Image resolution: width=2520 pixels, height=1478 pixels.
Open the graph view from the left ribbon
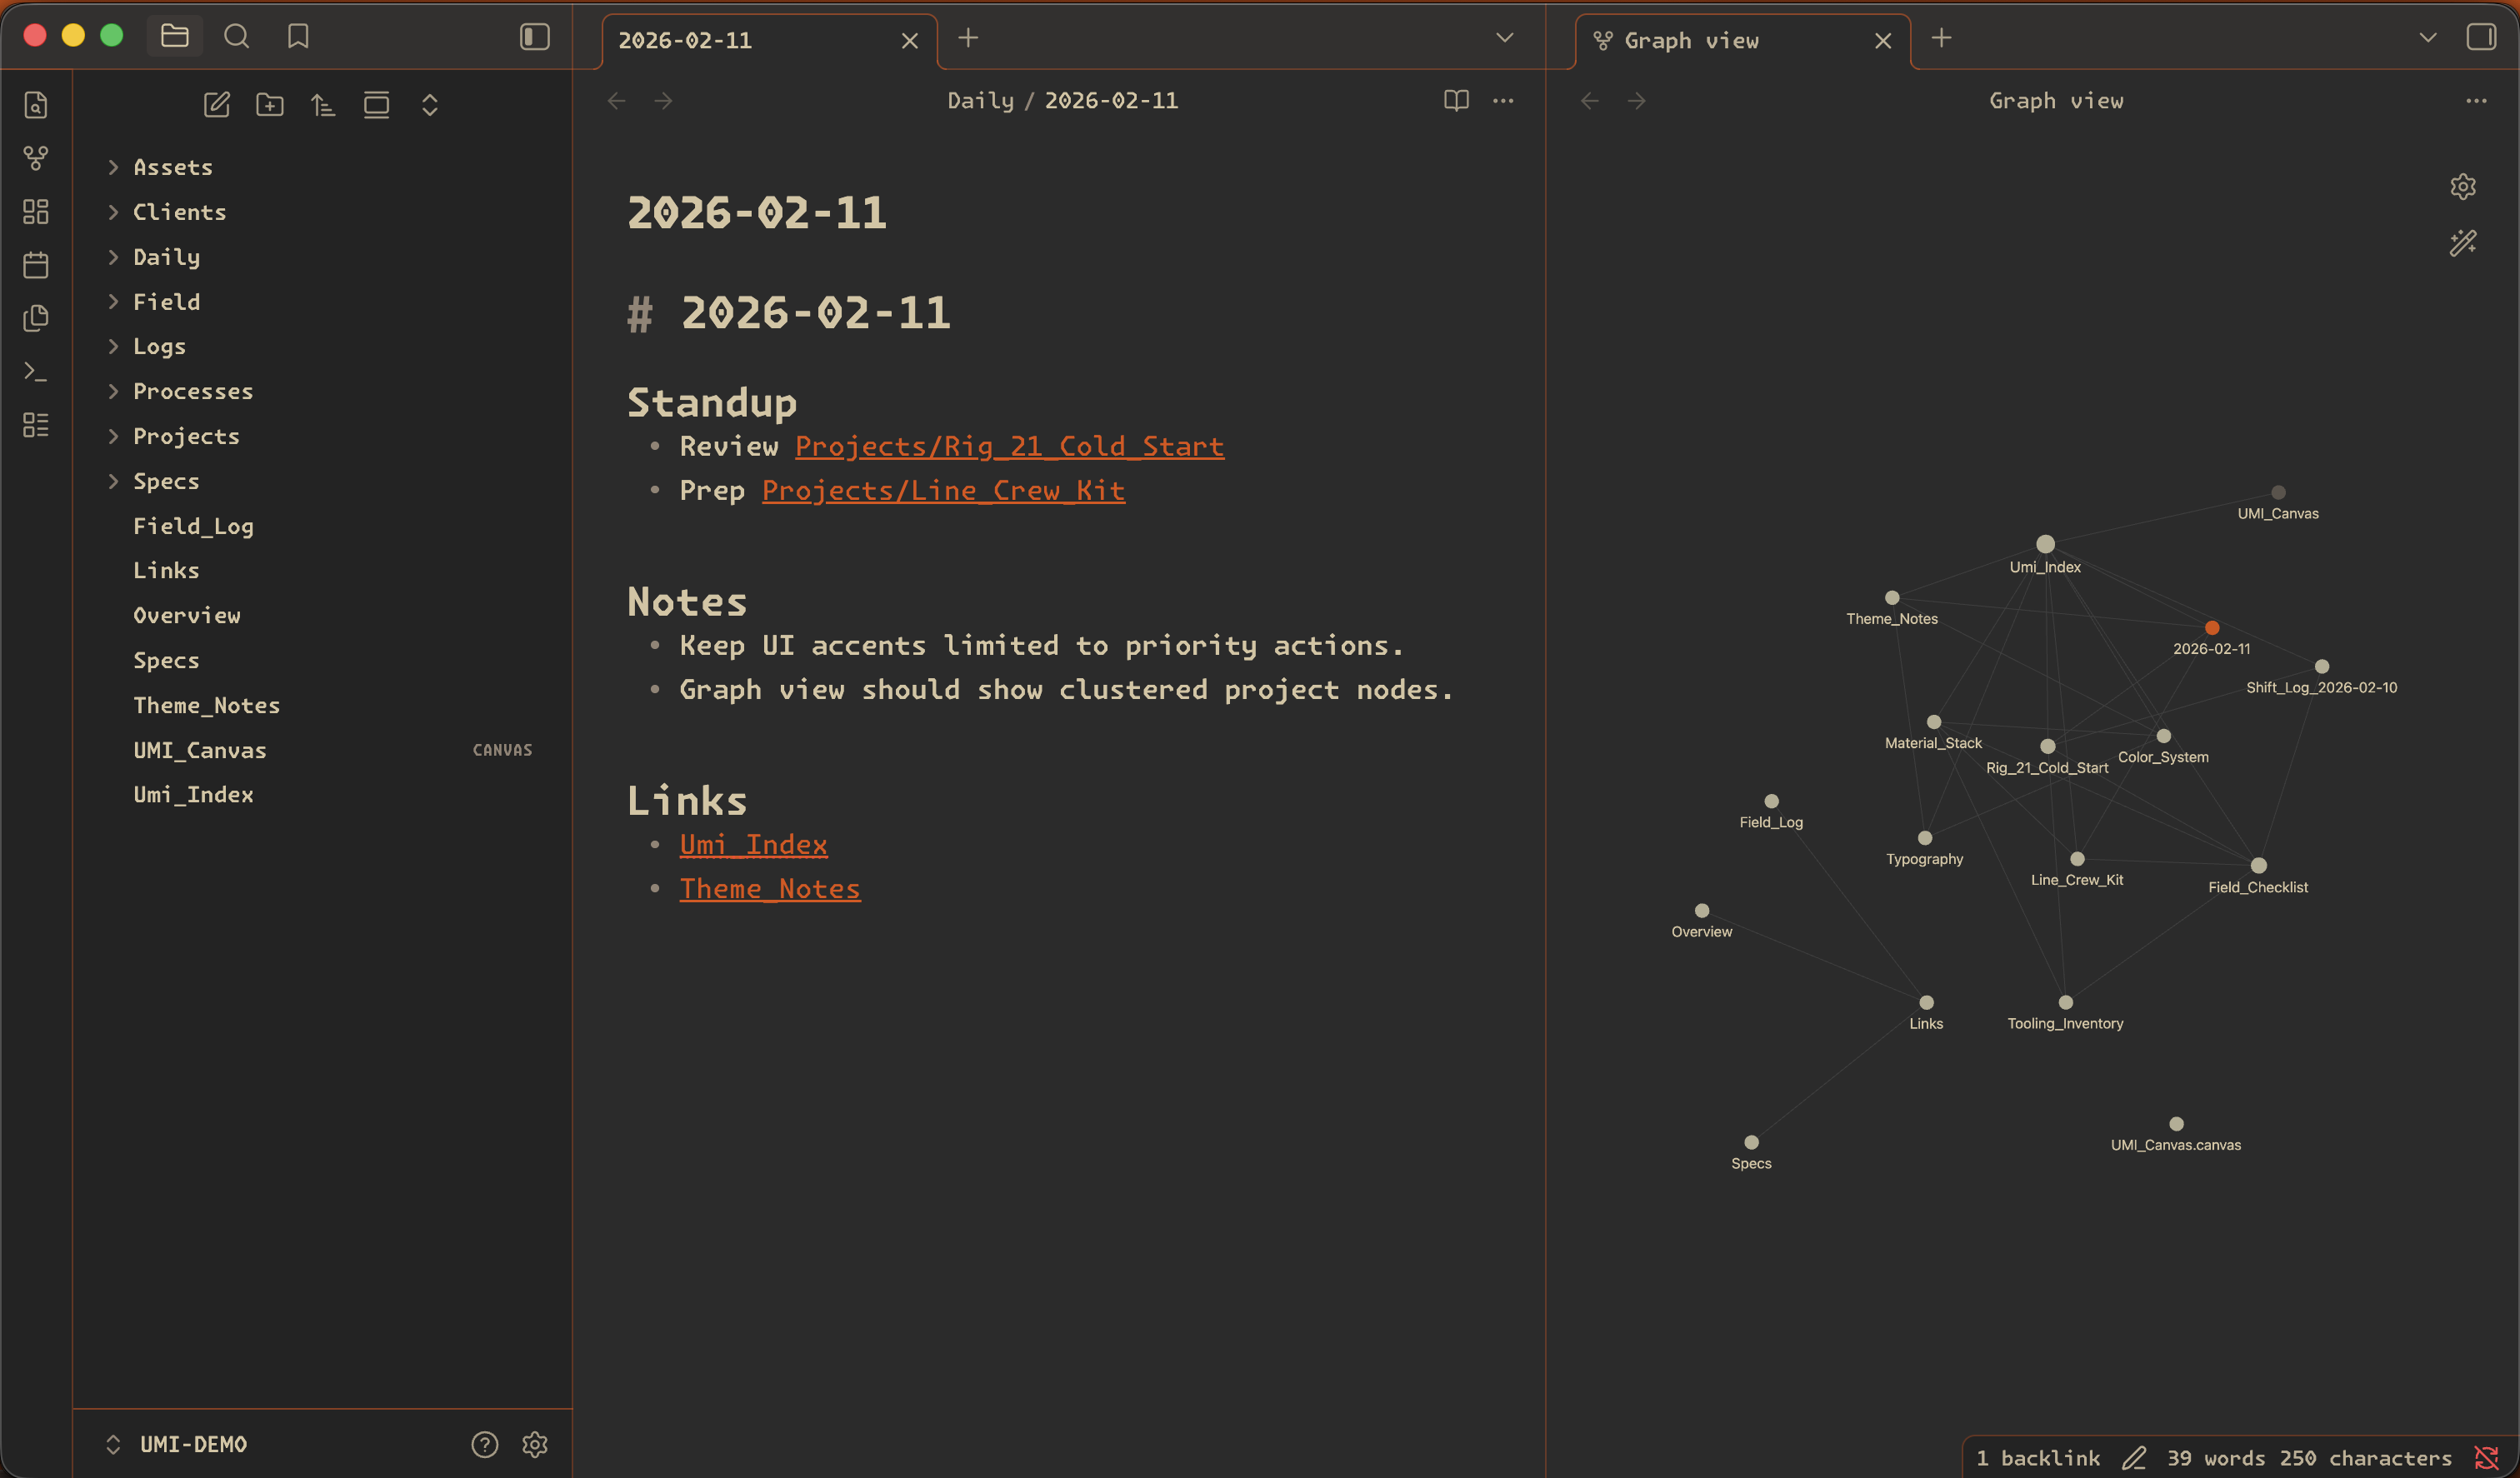click(x=36, y=158)
